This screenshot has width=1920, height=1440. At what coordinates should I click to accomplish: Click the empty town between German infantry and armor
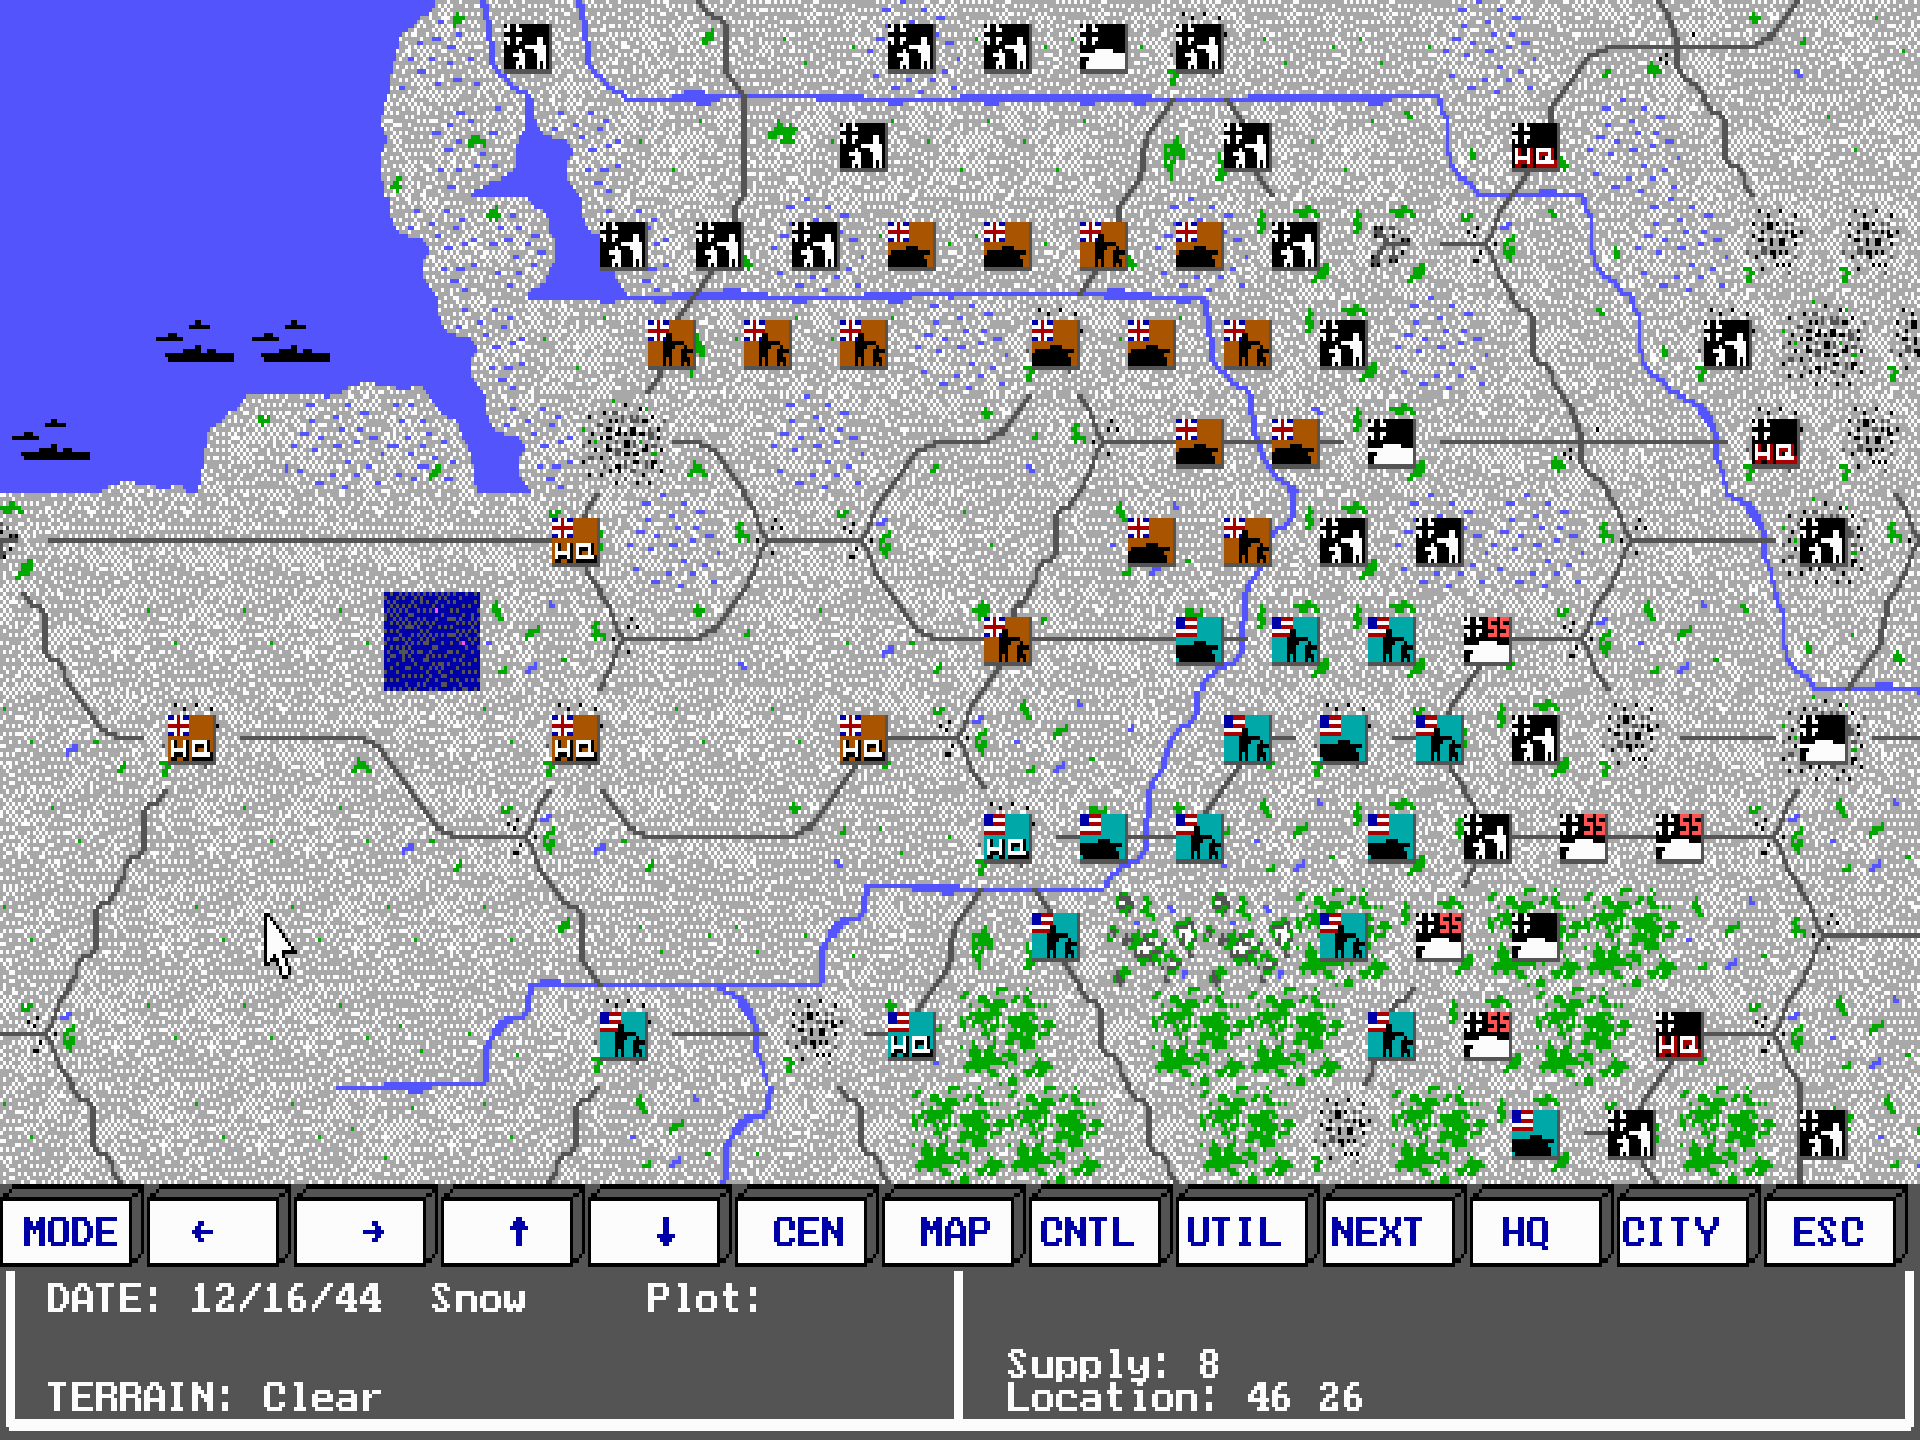coord(1631,733)
